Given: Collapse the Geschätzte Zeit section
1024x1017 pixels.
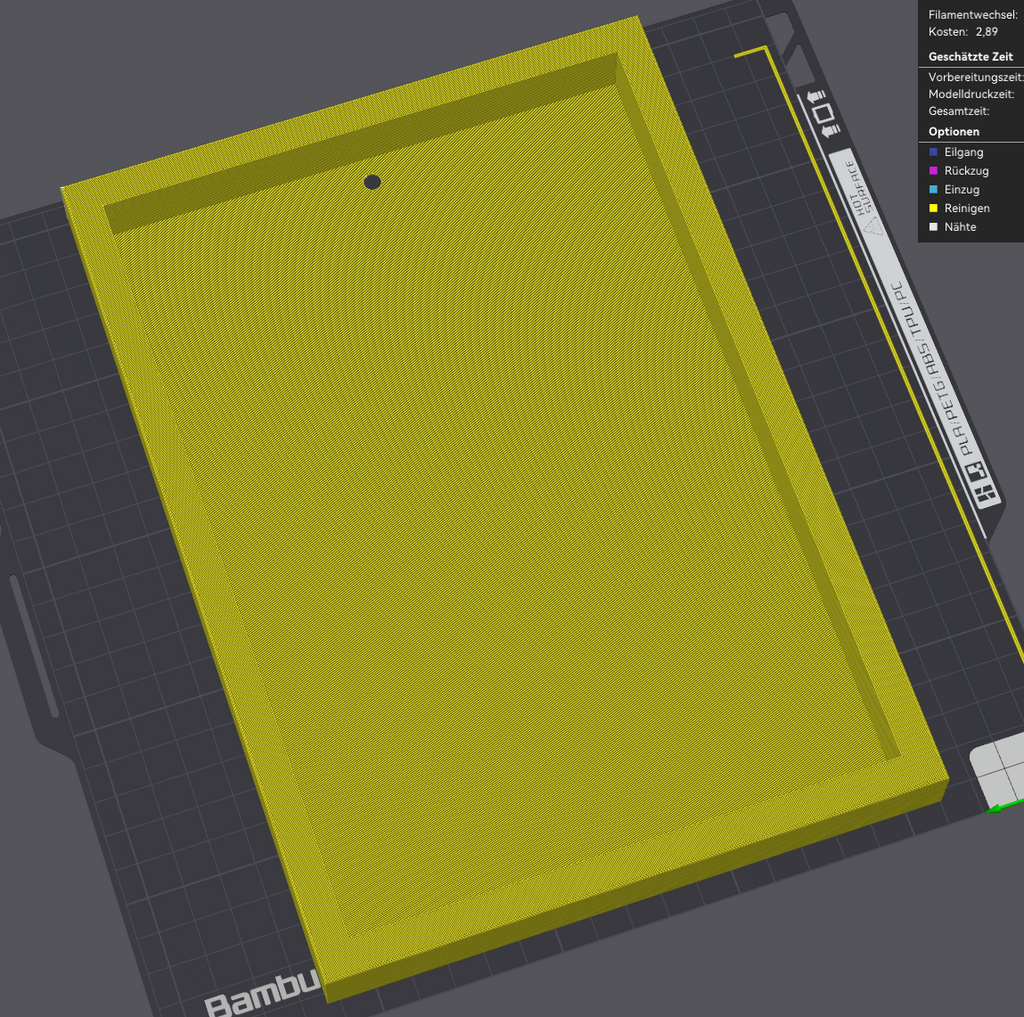Looking at the screenshot, I should point(970,57).
